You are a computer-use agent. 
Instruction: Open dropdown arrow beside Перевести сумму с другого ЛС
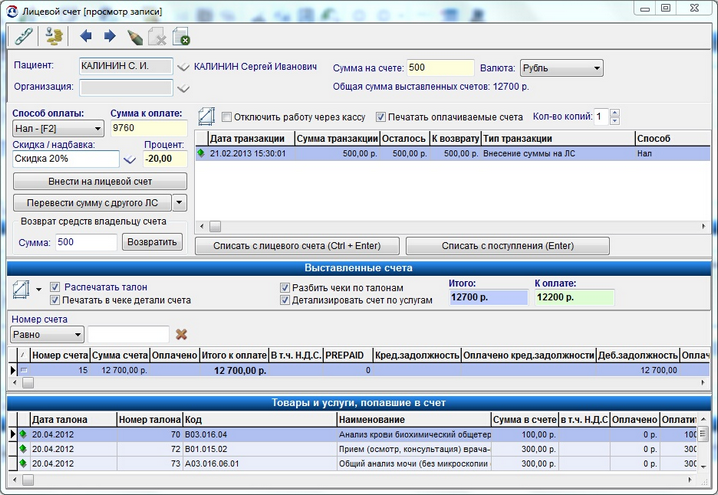180,202
